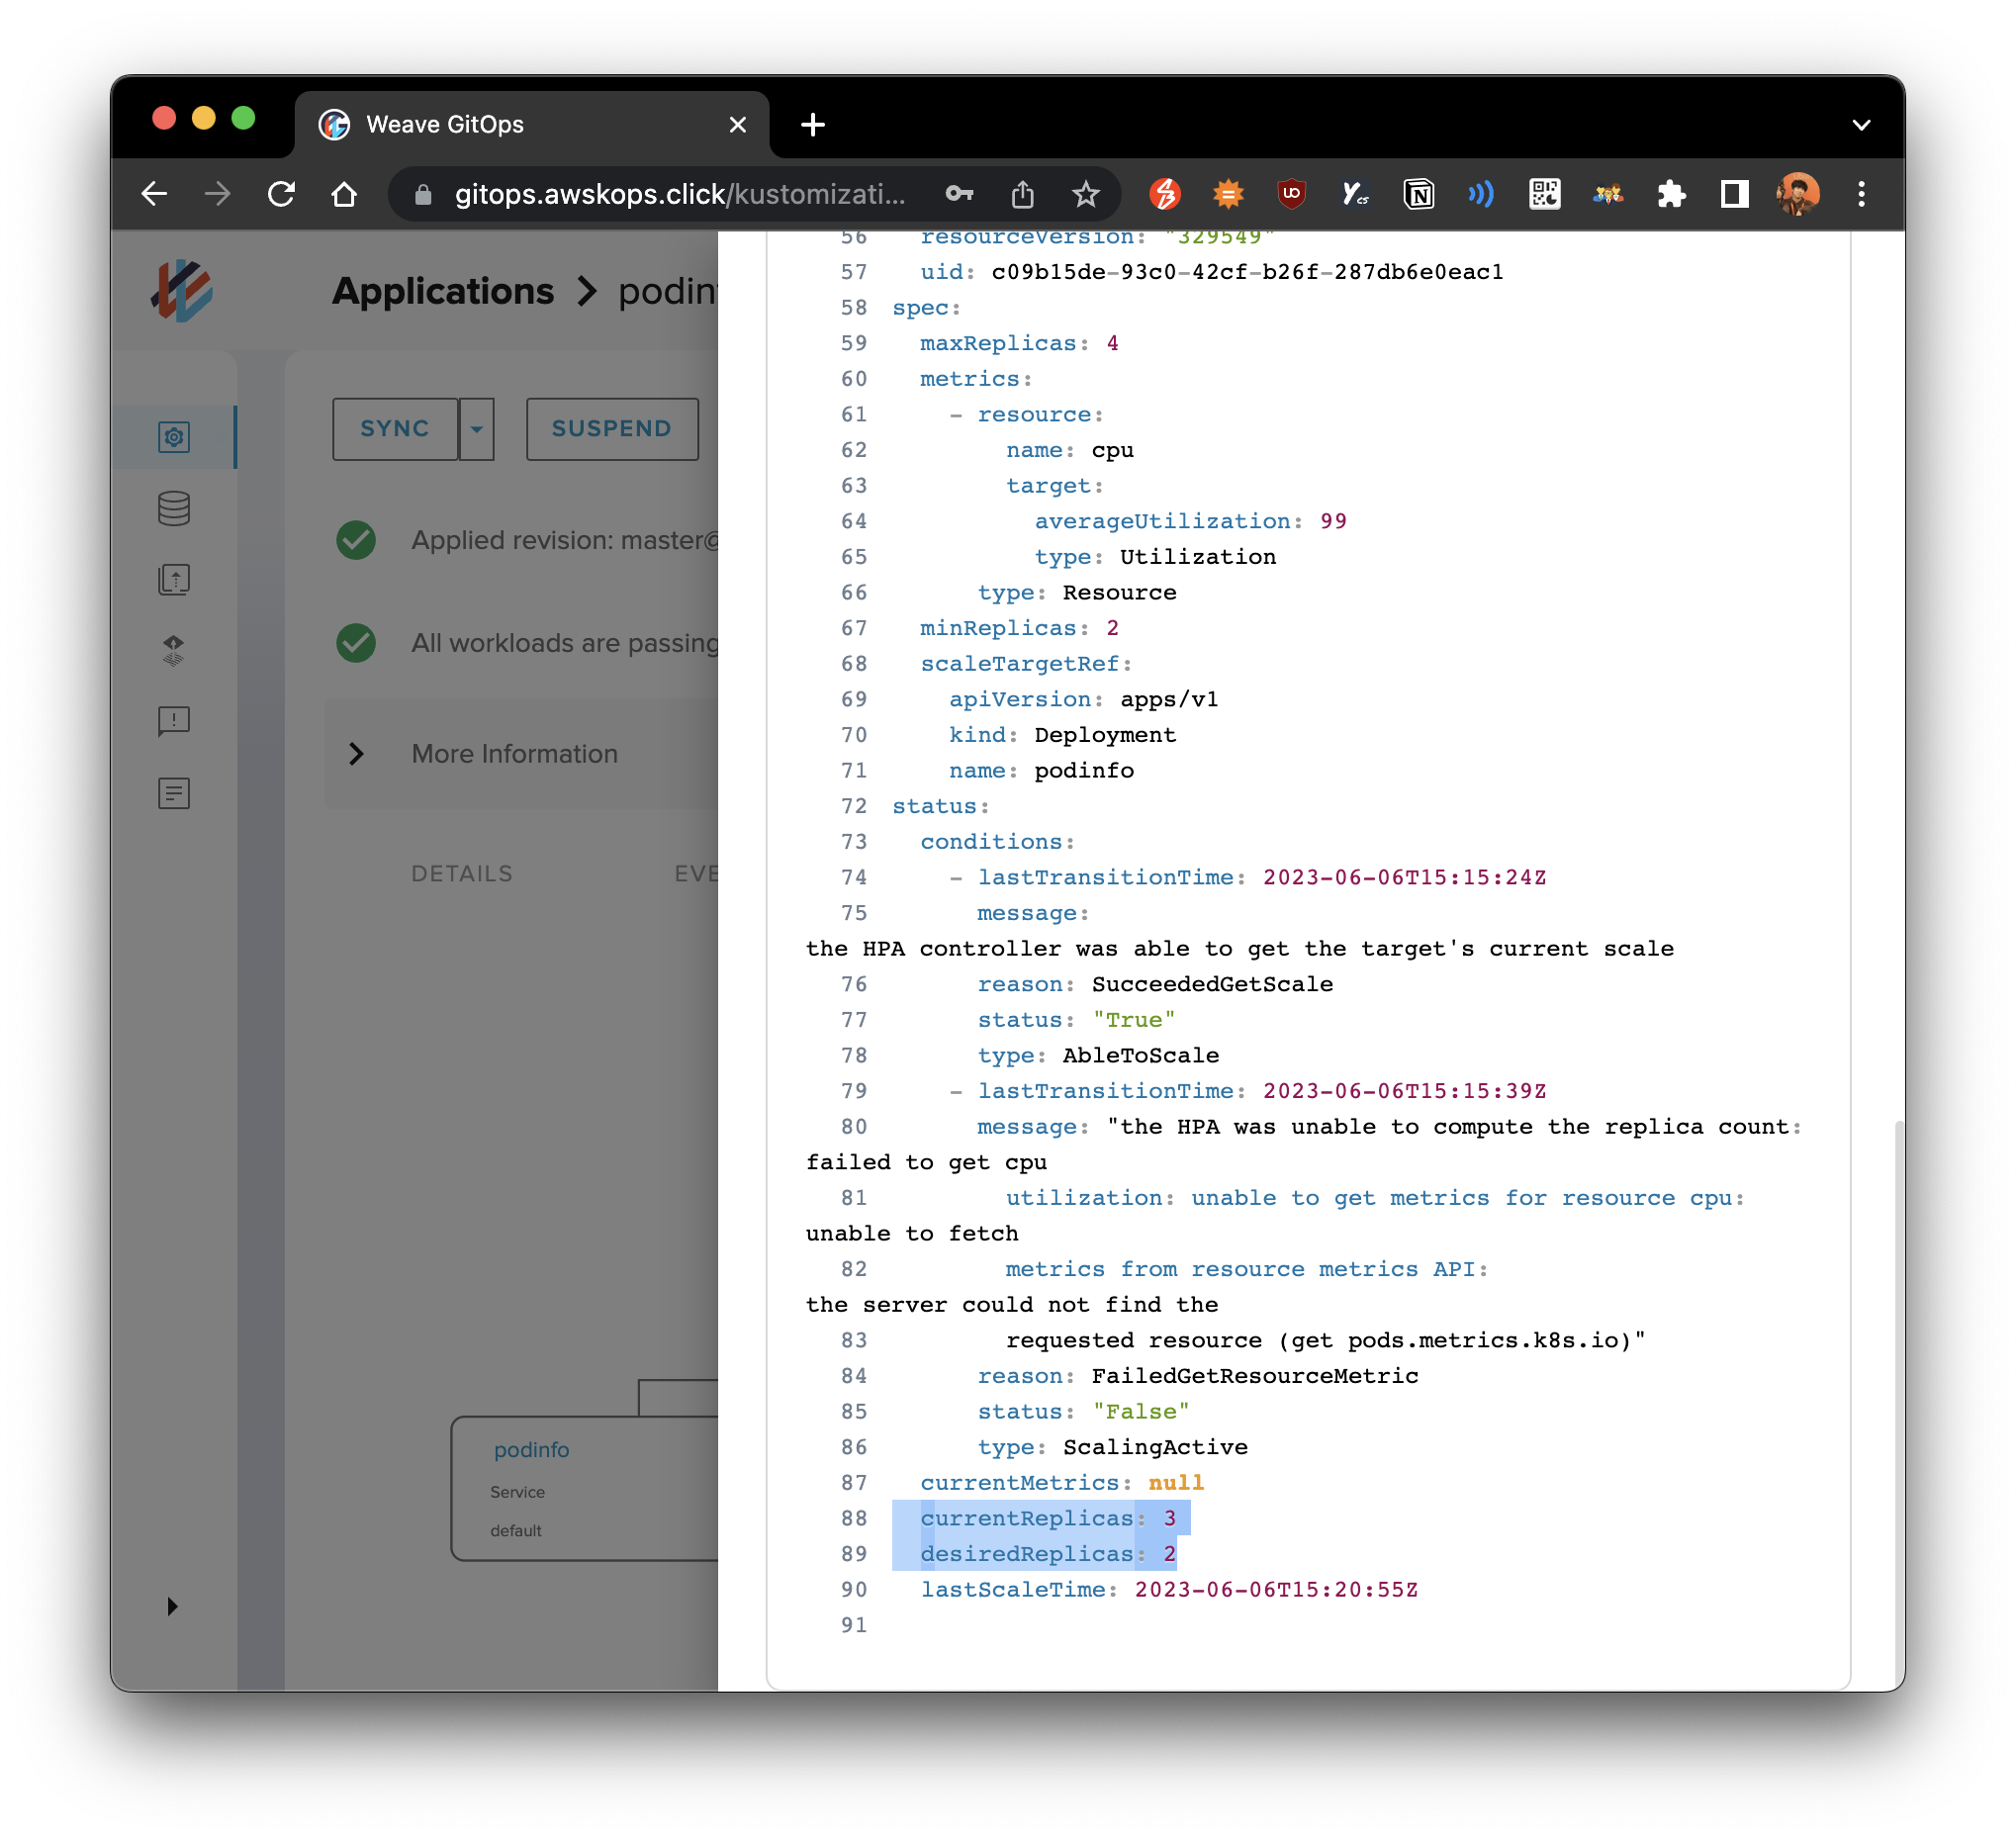Open the Y extension icon
Viewport: 2016px width, 1838px height.
pos(1355,194)
